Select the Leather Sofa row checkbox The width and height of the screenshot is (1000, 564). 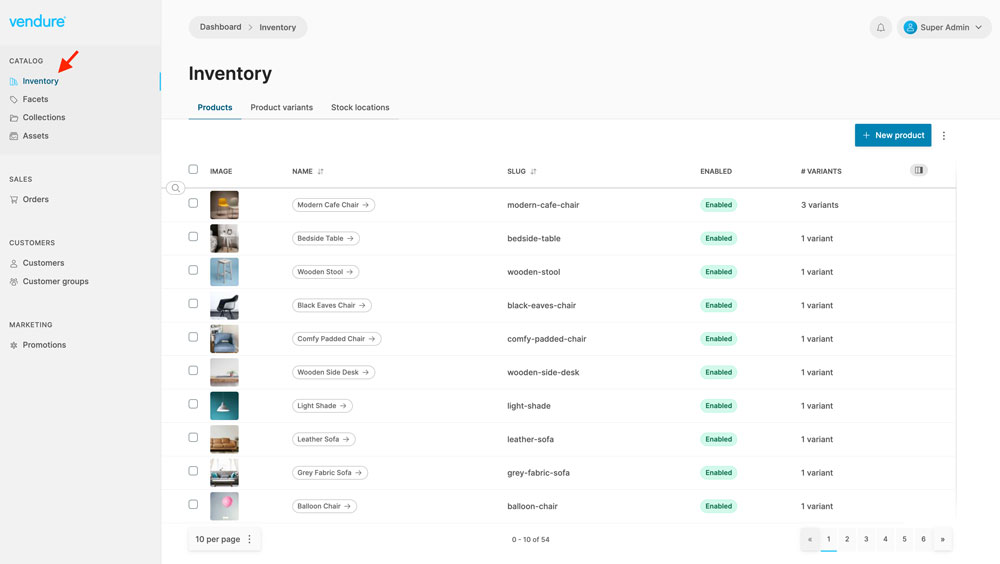point(193,438)
